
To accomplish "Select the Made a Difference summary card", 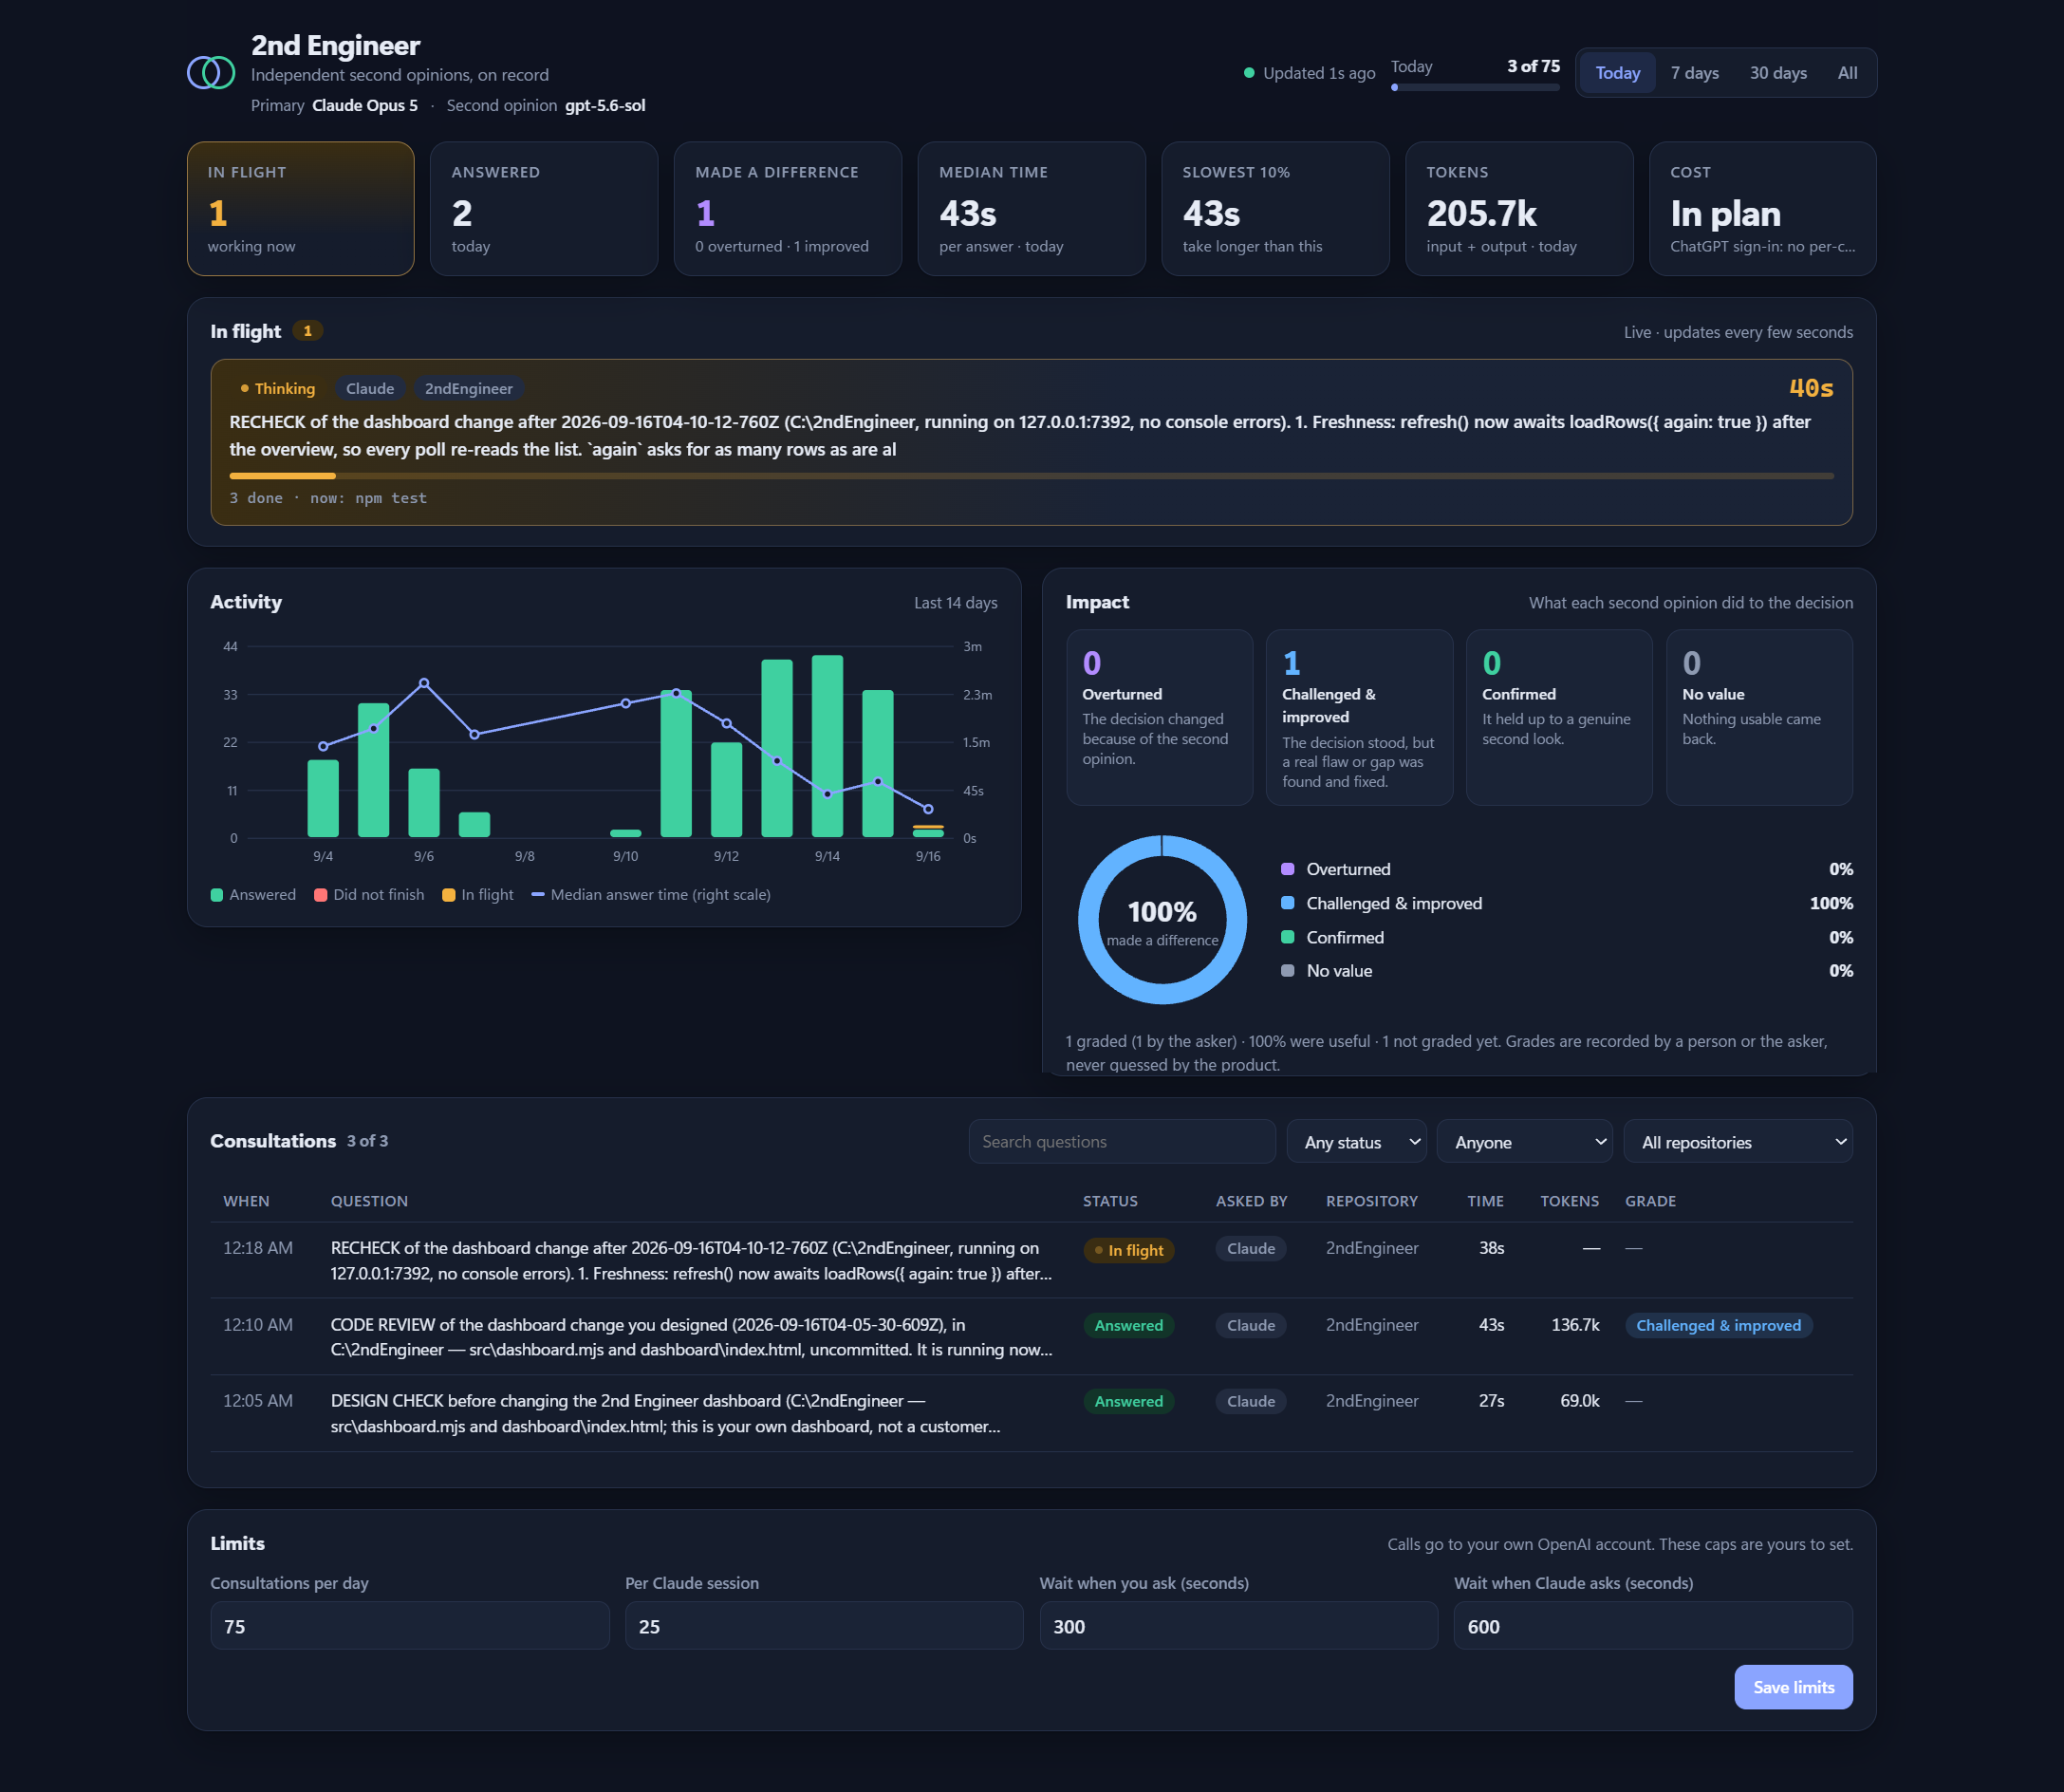I will coord(788,208).
